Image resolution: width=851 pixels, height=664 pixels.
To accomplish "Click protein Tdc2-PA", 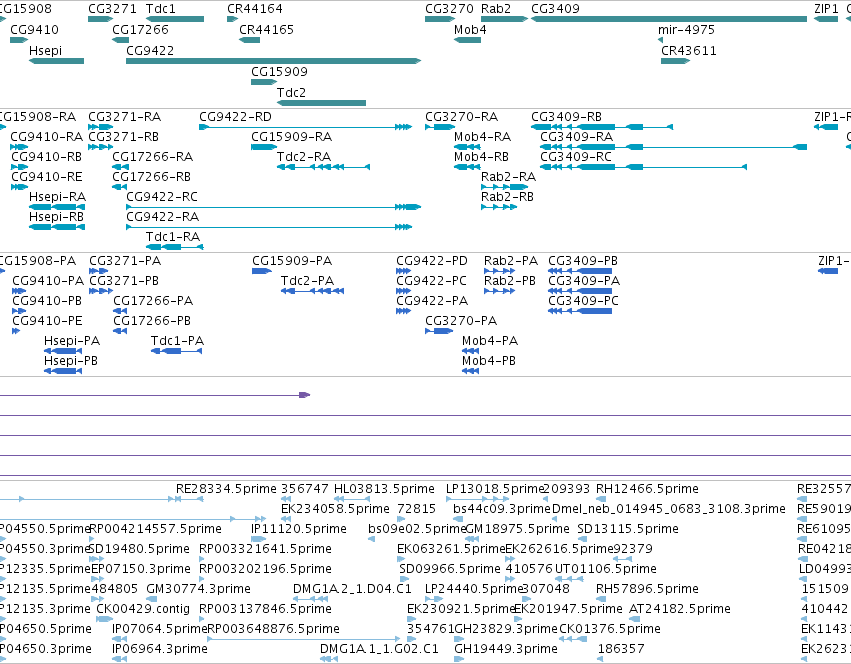I will click(307, 281).
